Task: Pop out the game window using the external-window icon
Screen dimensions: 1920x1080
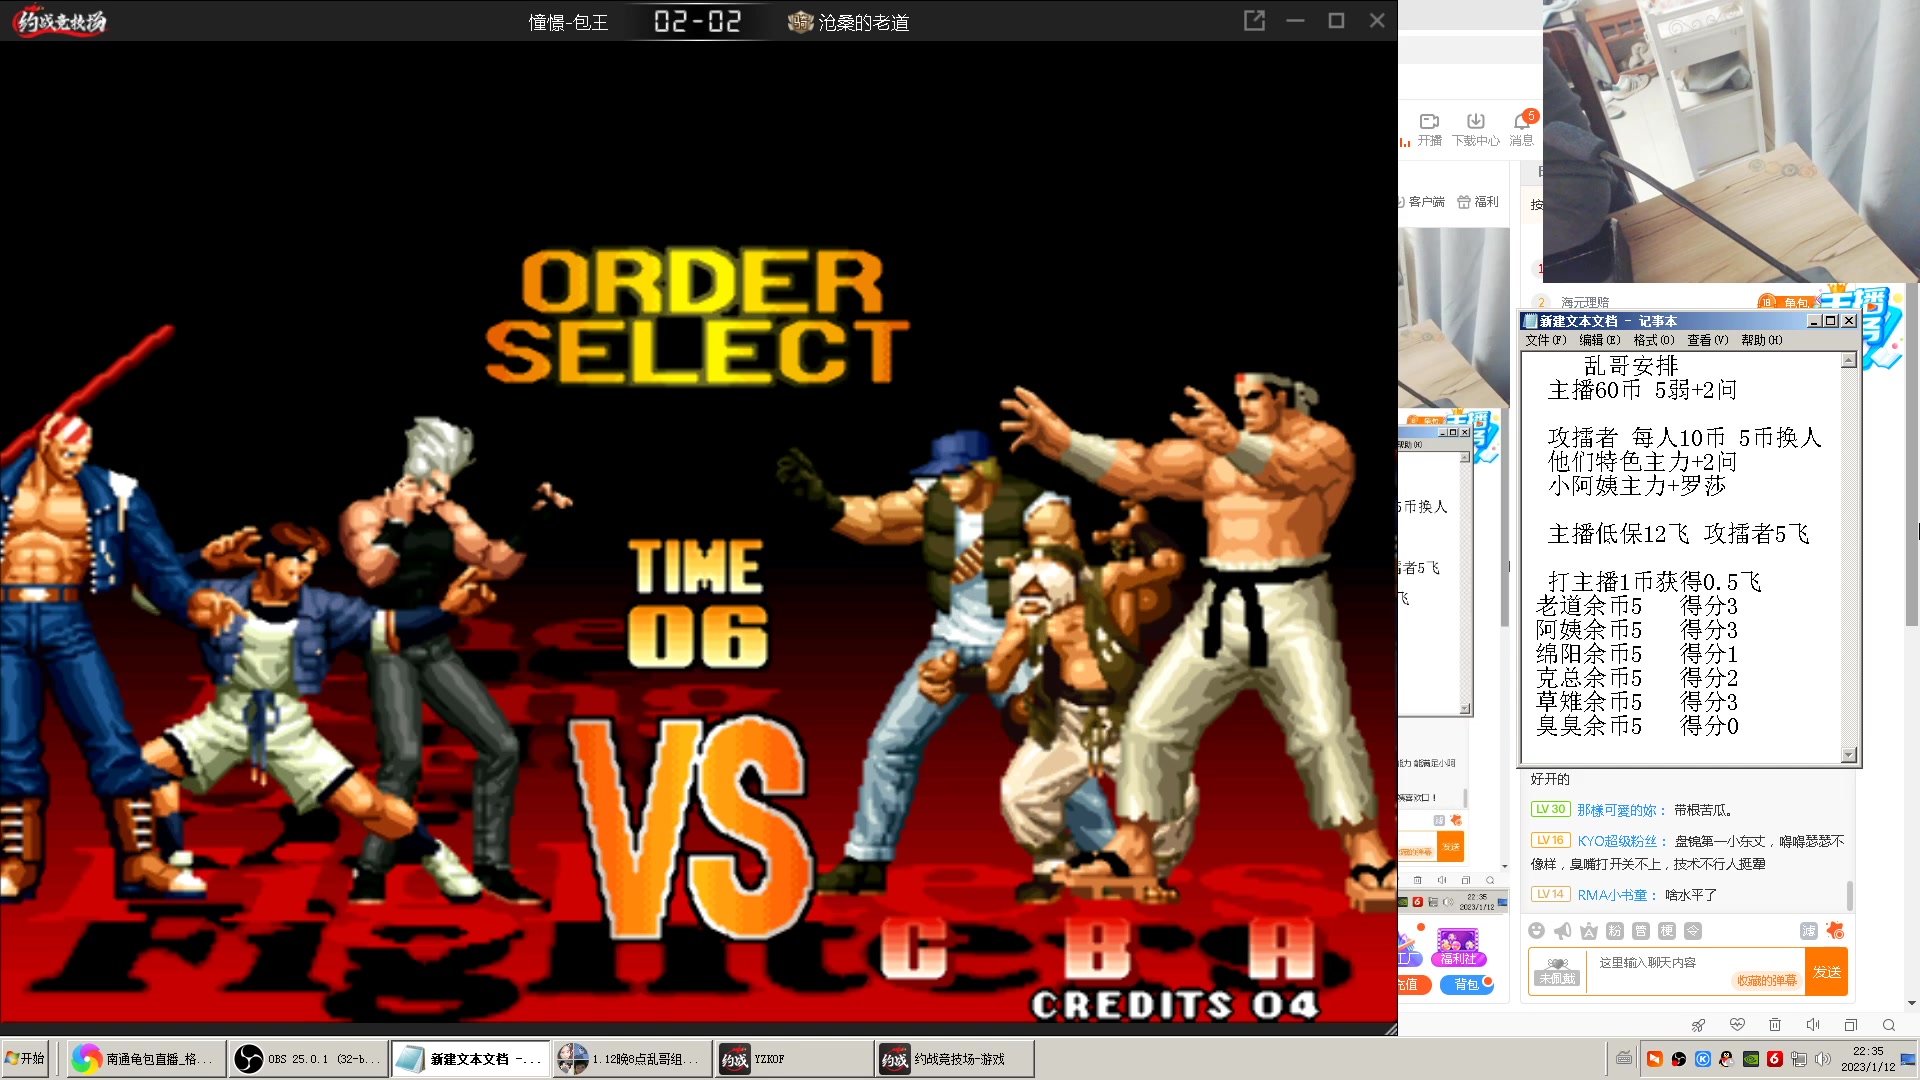Action: (1254, 21)
